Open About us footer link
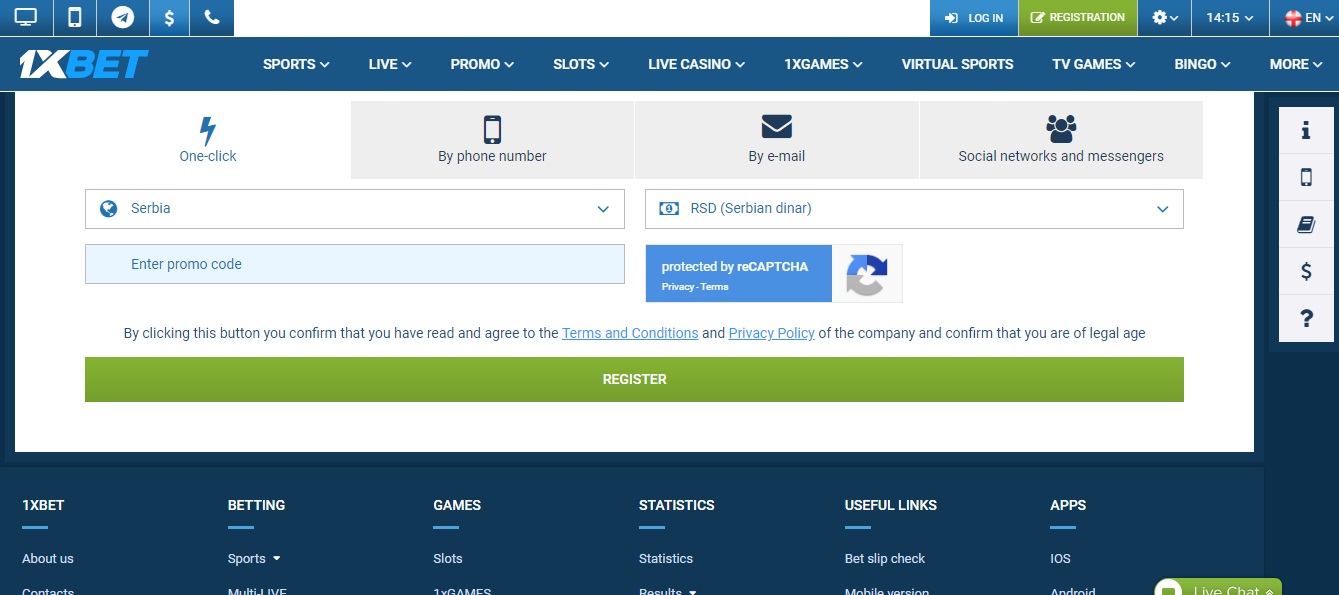 tap(48, 559)
